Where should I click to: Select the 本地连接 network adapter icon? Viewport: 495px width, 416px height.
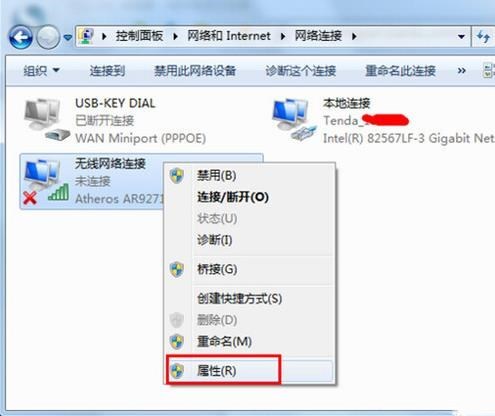(x=294, y=120)
